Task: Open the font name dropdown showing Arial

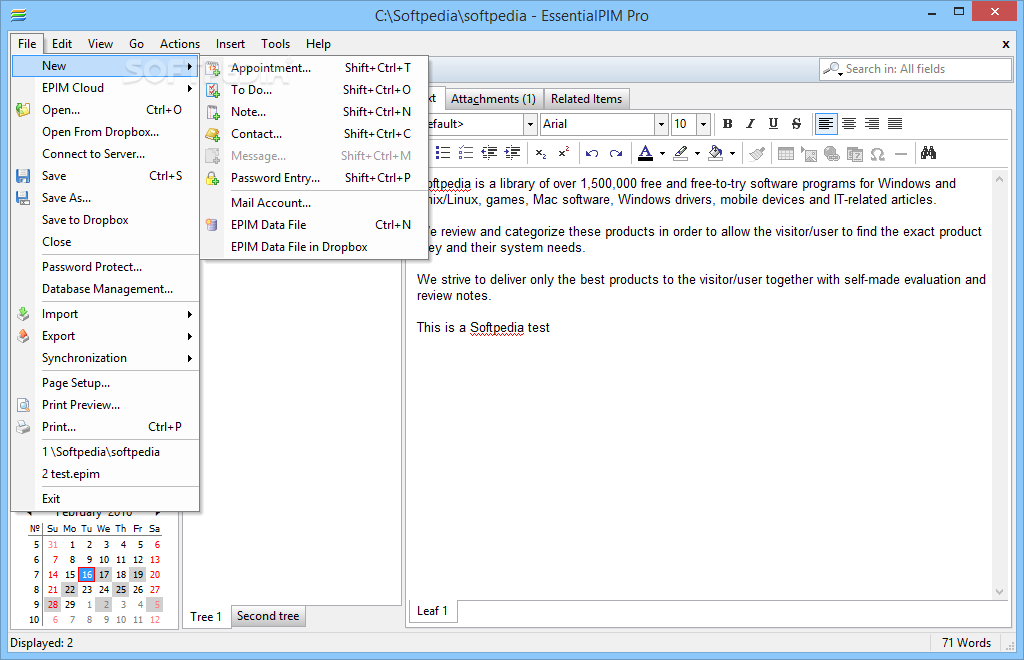Action: pyautogui.click(x=661, y=124)
